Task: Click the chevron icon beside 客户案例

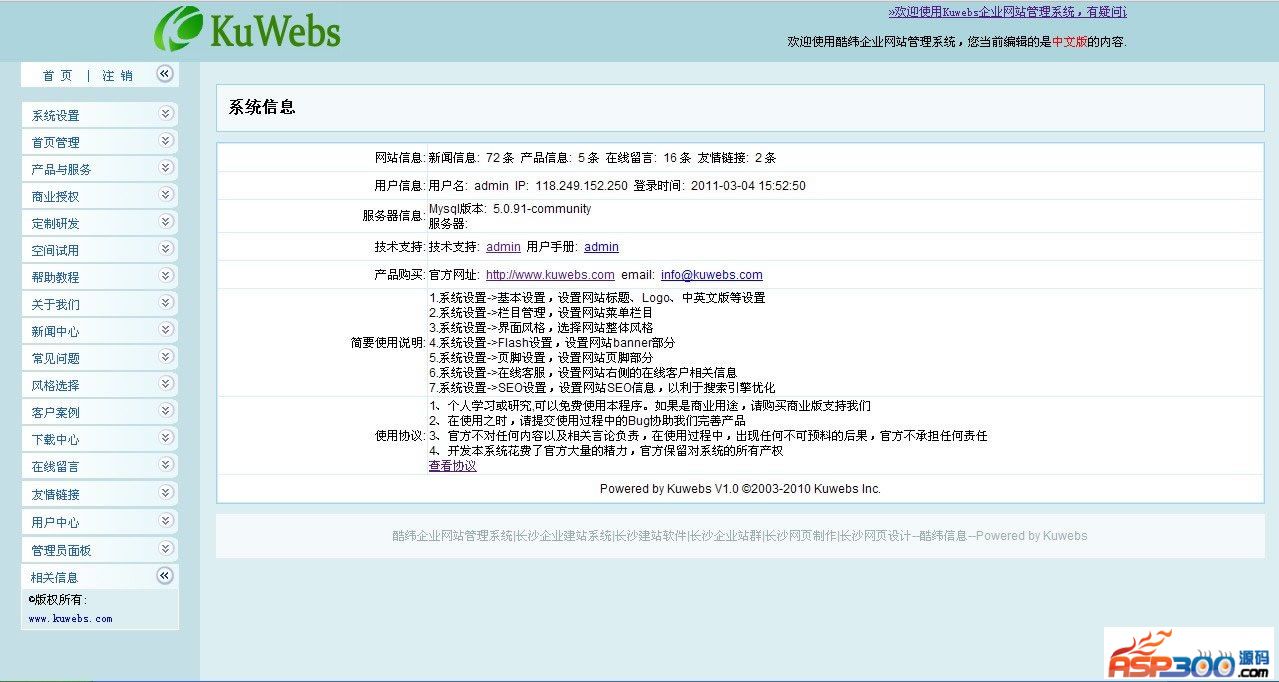Action: pyautogui.click(x=166, y=411)
